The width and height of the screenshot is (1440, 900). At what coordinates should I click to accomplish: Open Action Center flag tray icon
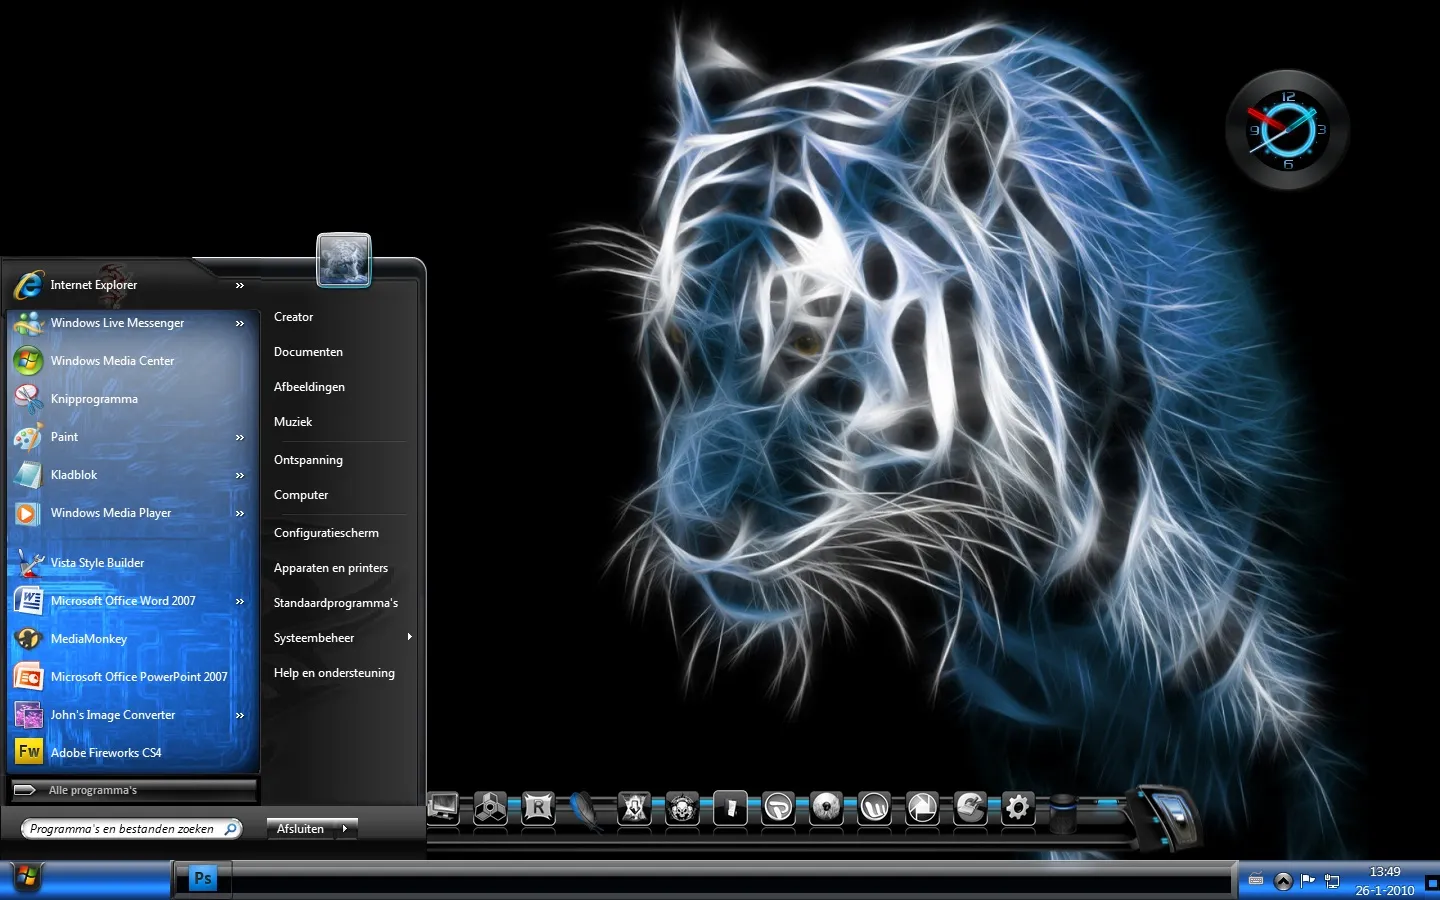coord(1307,881)
